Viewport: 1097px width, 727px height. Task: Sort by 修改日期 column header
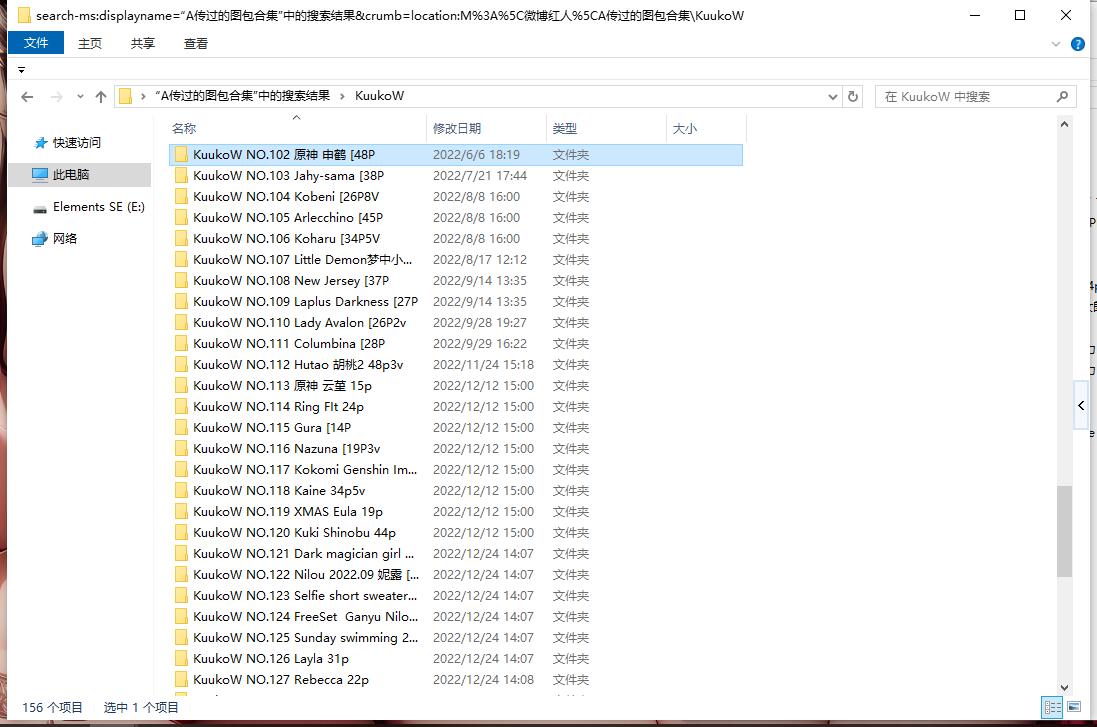tap(486, 129)
